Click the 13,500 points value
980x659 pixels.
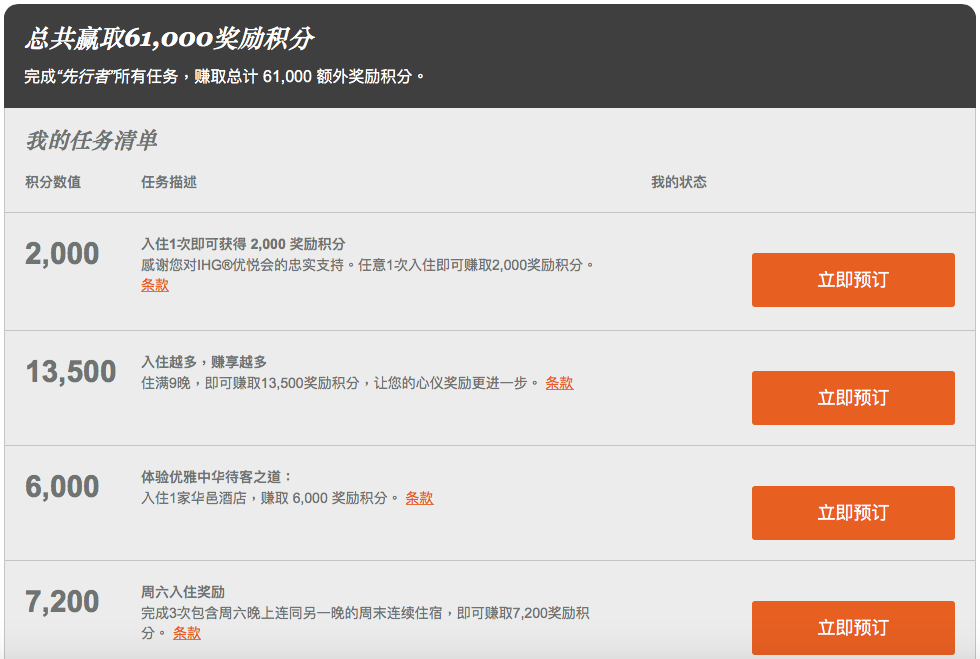[71, 371]
